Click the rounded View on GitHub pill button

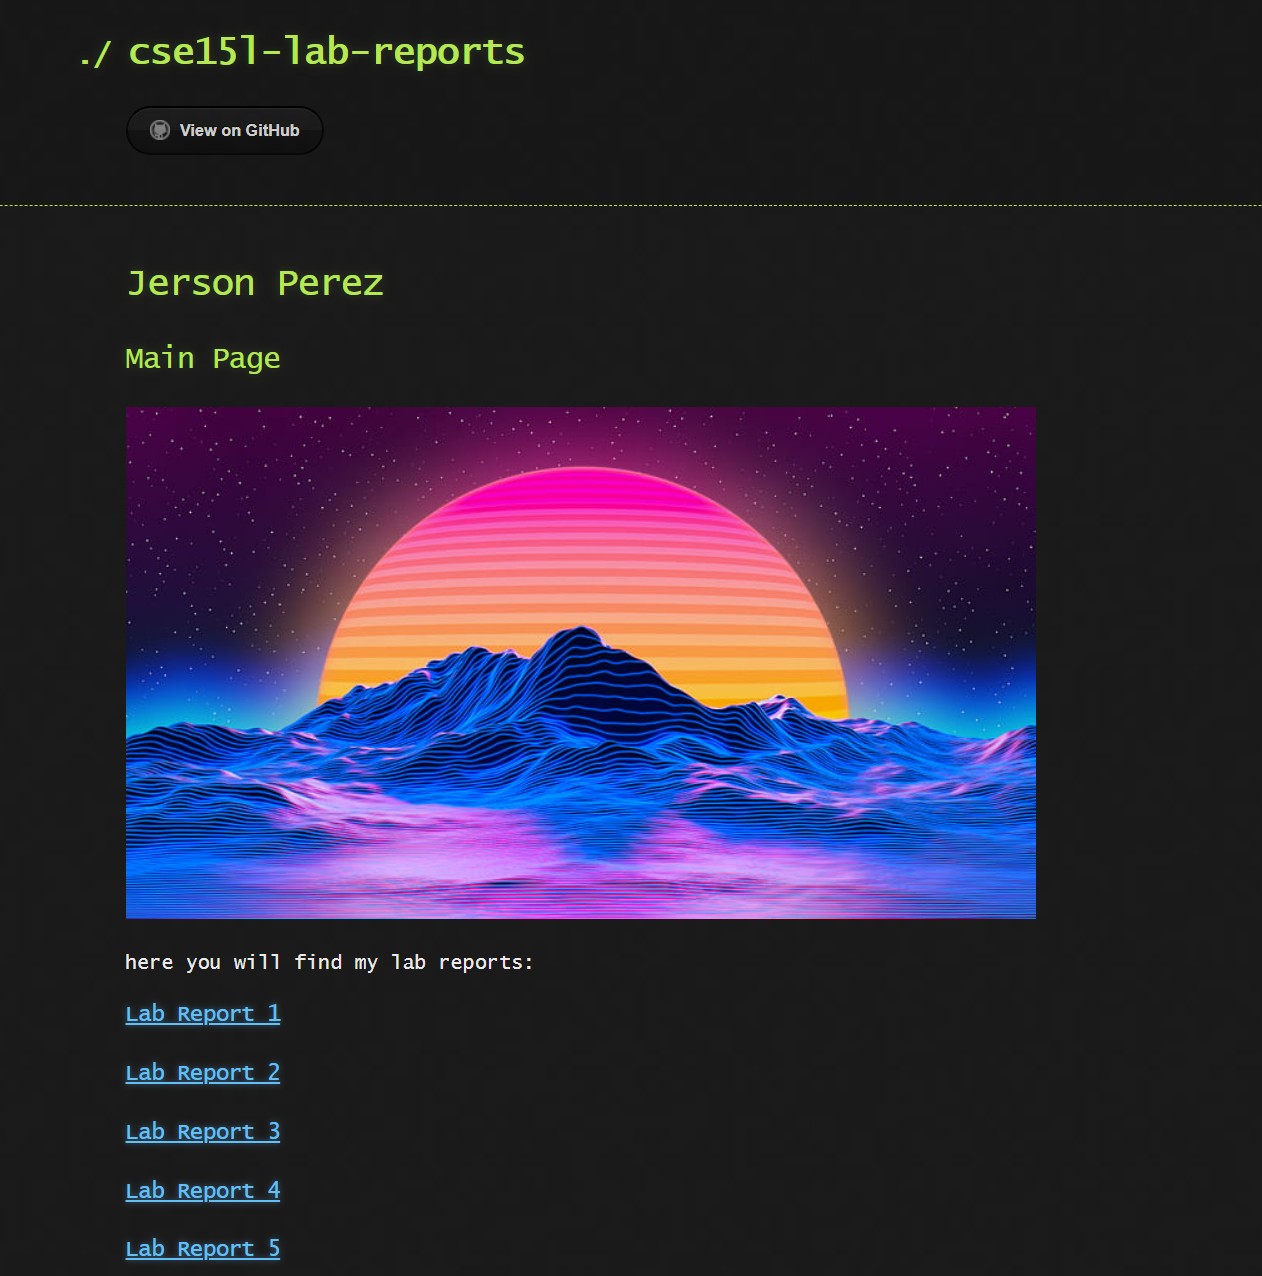pyautogui.click(x=224, y=130)
